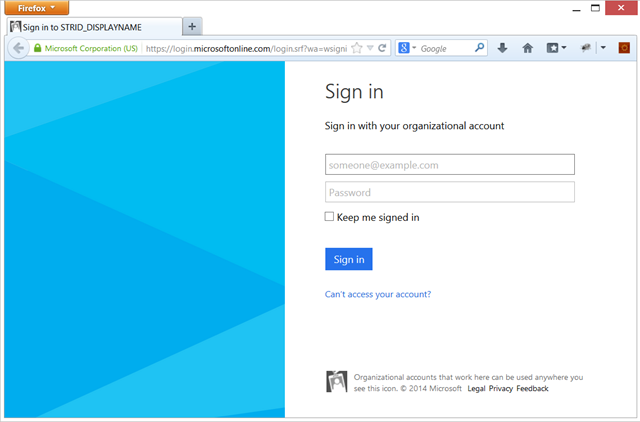The height and width of the screenshot is (422, 640).
Task: Maximize the Firefox window
Action: [596, 8]
